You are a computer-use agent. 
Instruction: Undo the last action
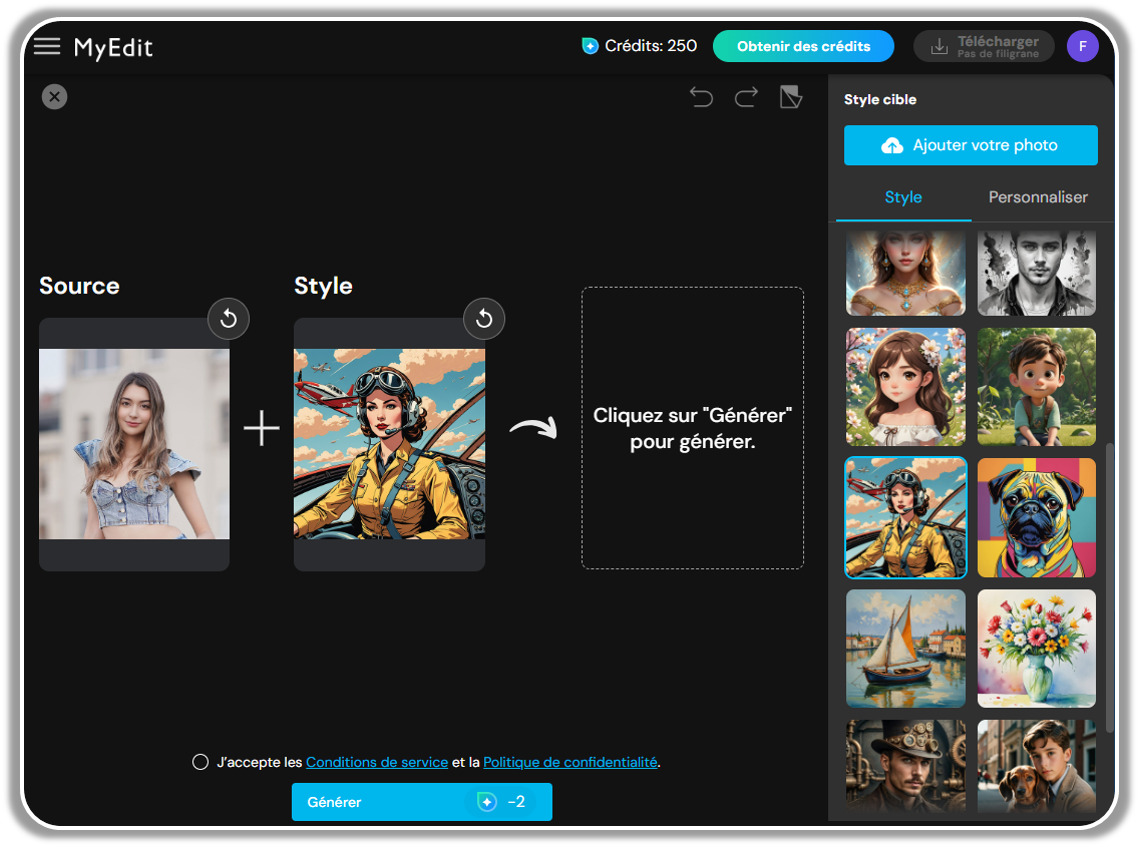pos(701,96)
